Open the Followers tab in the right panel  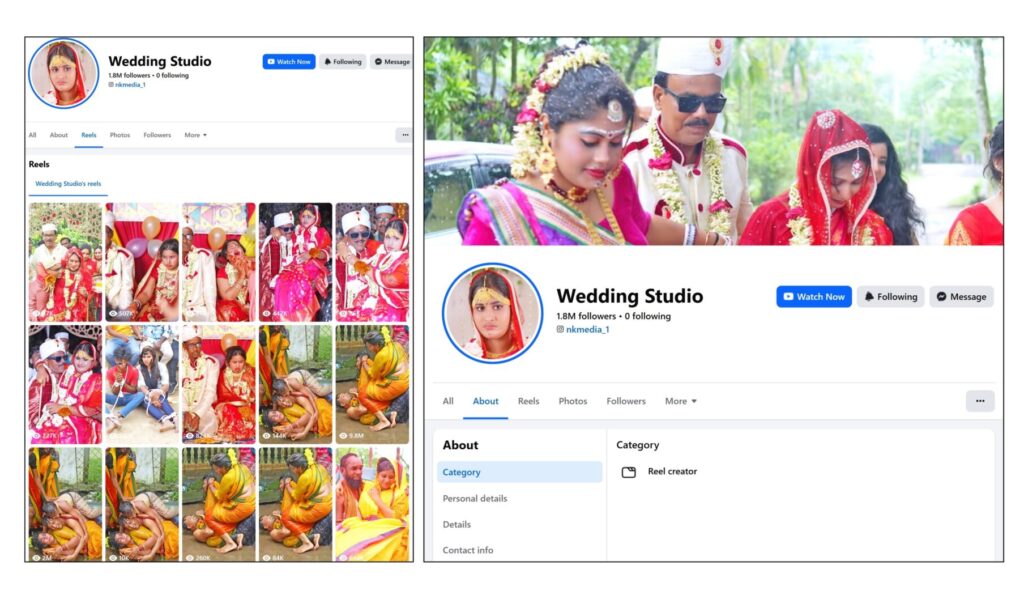[x=626, y=401]
